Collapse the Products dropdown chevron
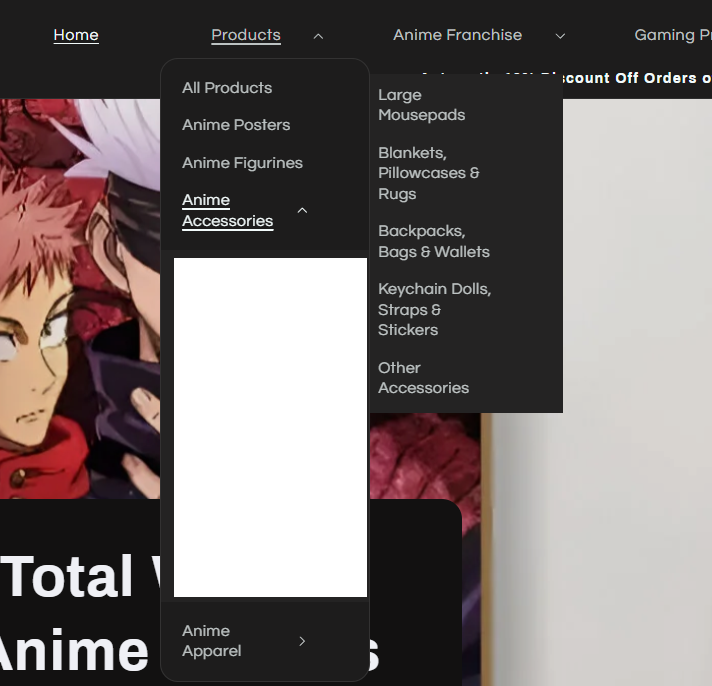This screenshot has width=712, height=686. 318,36
